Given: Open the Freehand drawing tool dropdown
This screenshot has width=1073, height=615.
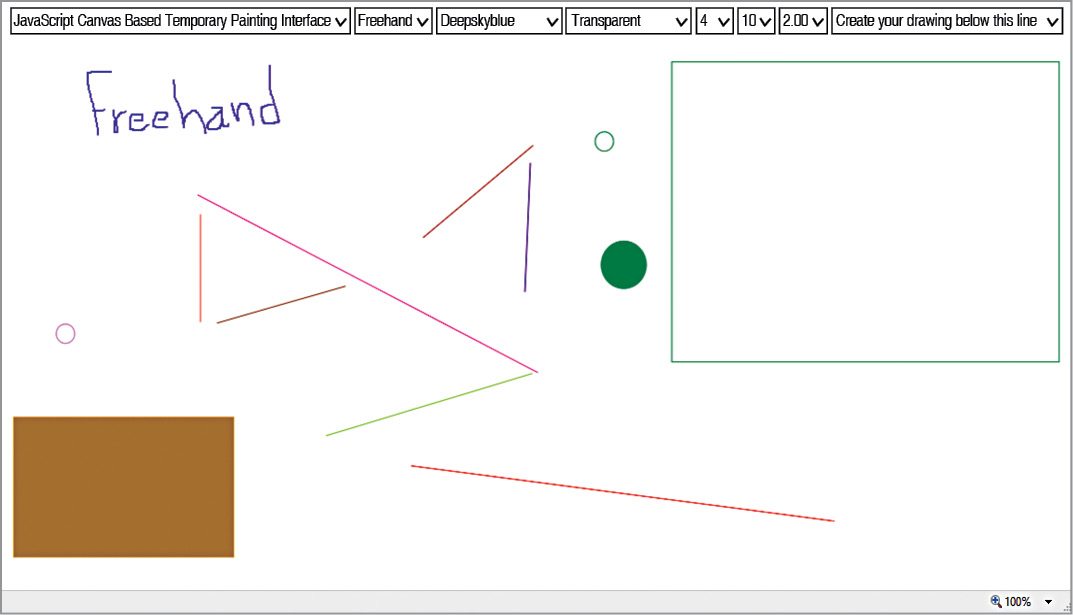Looking at the screenshot, I should point(393,21).
